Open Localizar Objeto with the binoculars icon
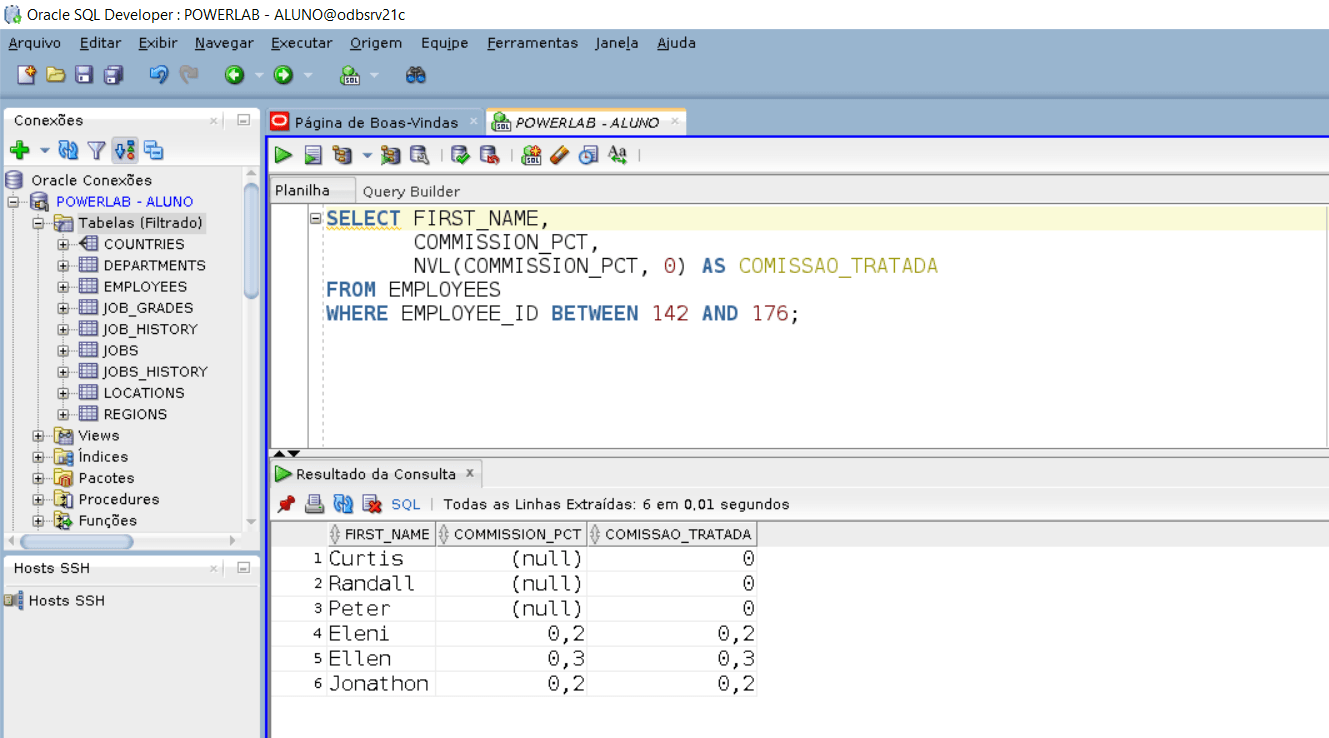The height and width of the screenshot is (738, 1329). pyautogui.click(x=415, y=74)
